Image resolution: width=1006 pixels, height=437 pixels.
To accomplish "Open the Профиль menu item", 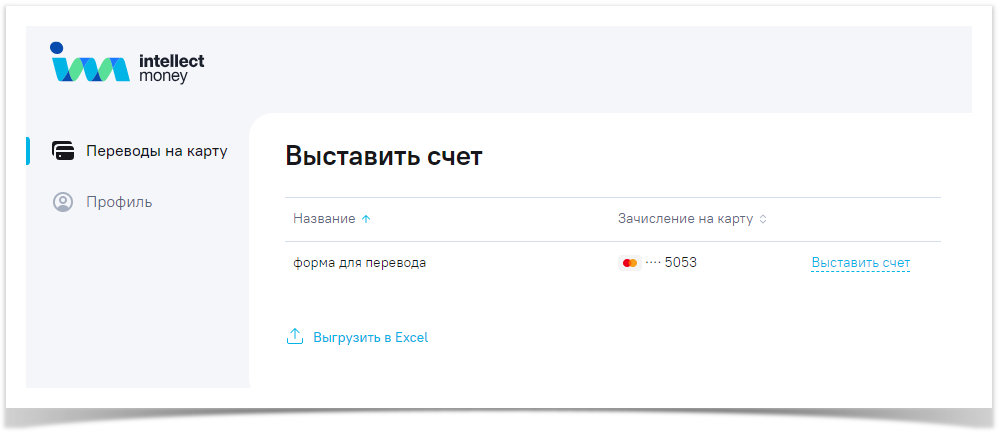I will 119,202.
